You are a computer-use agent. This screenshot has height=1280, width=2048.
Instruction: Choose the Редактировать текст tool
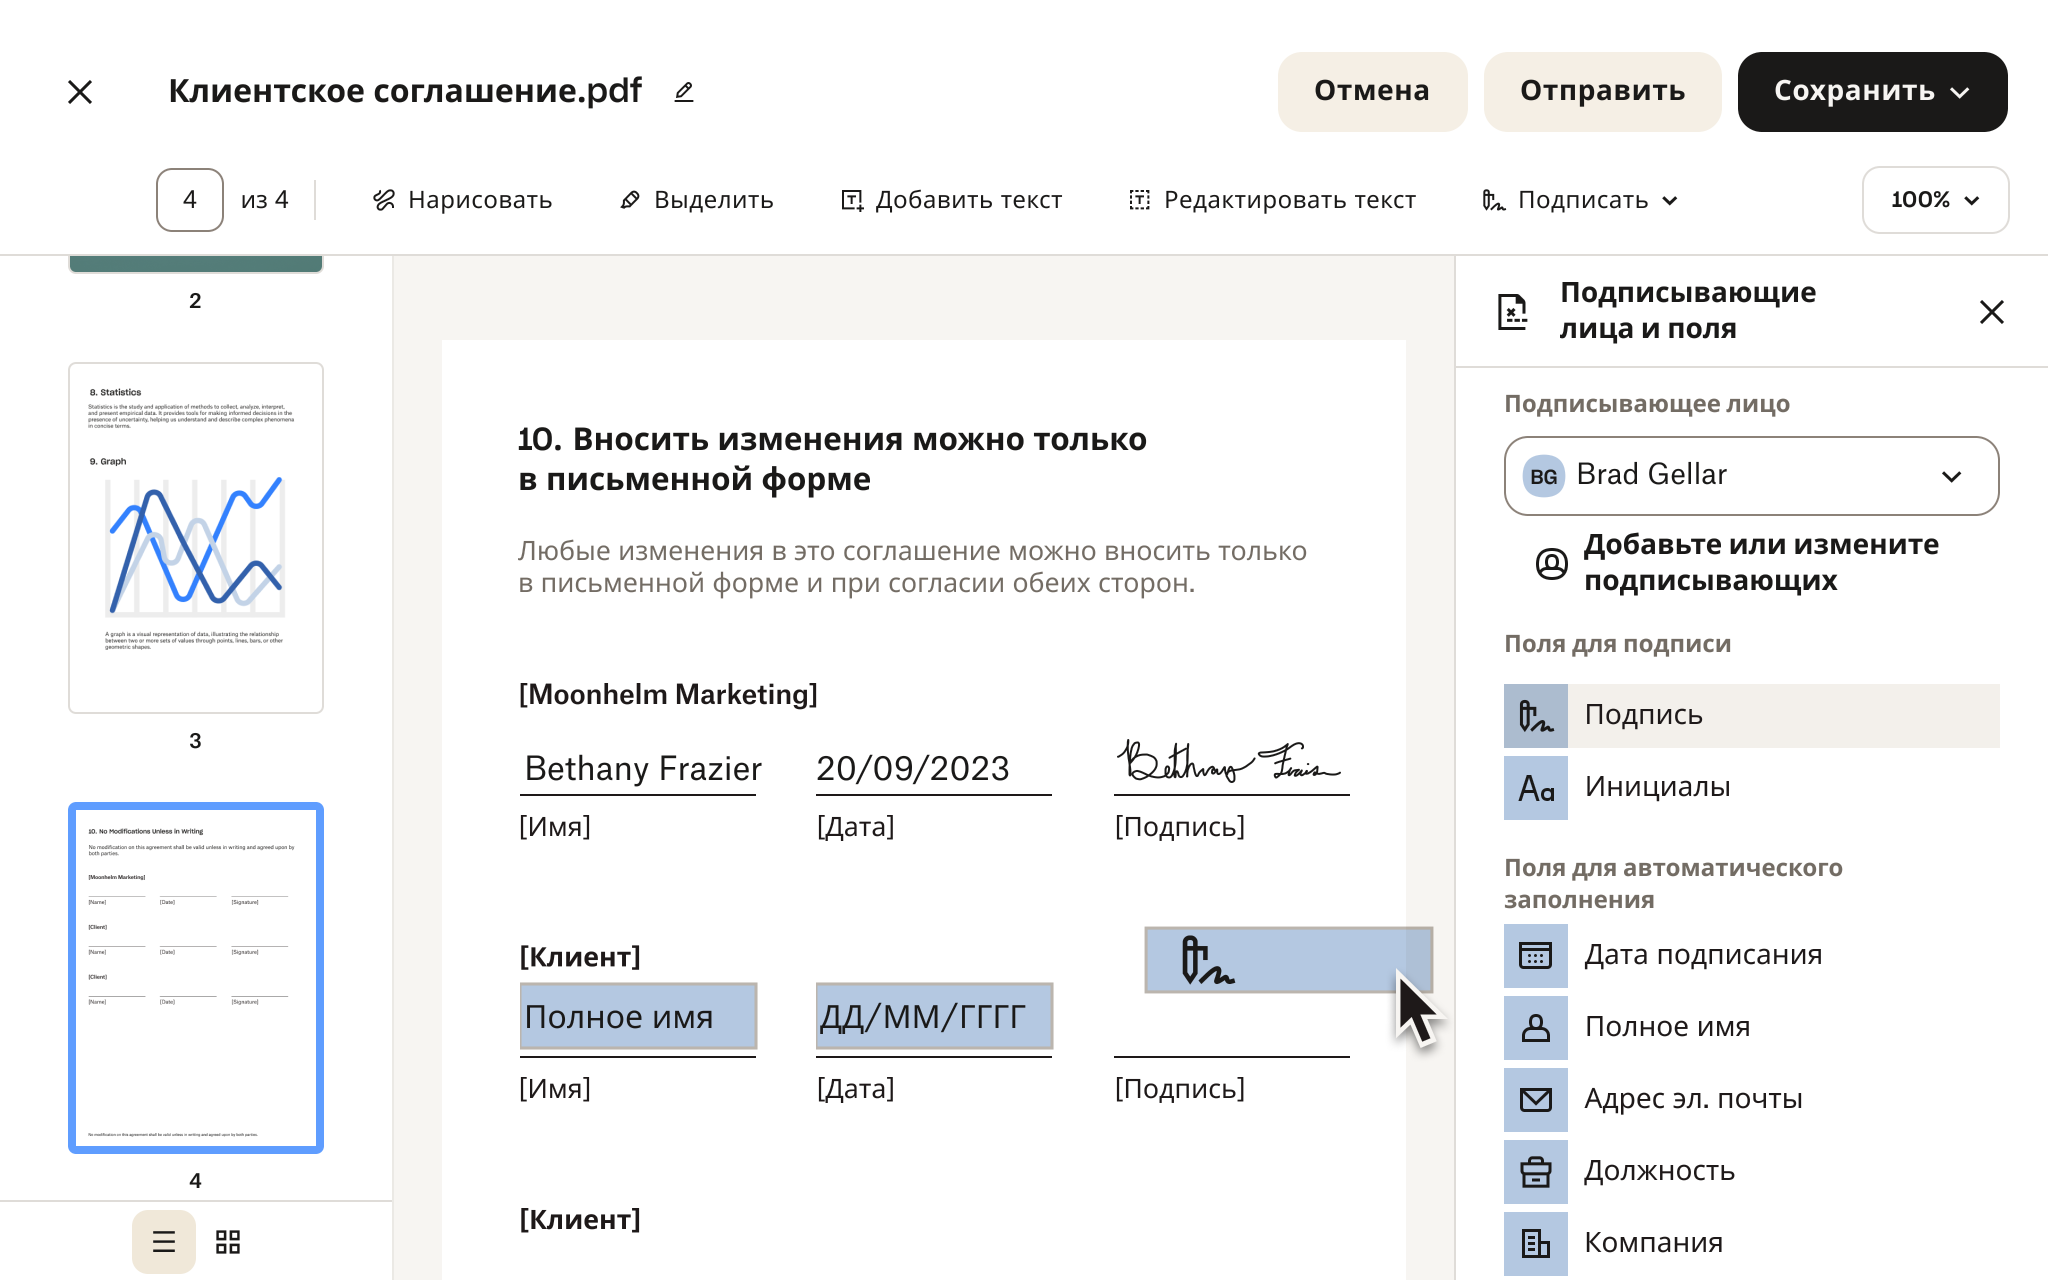1272,200
